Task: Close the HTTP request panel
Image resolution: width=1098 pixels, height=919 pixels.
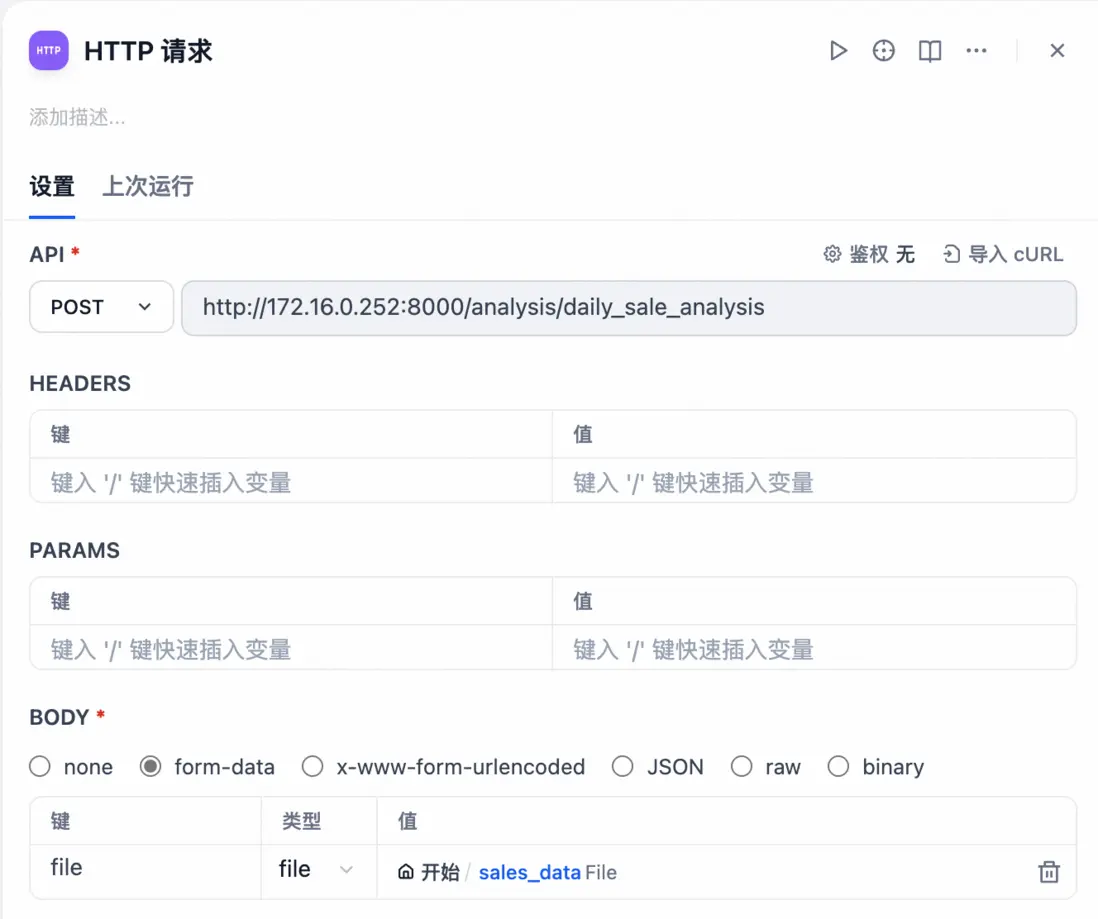Action: pyautogui.click(x=1057, y=50)
